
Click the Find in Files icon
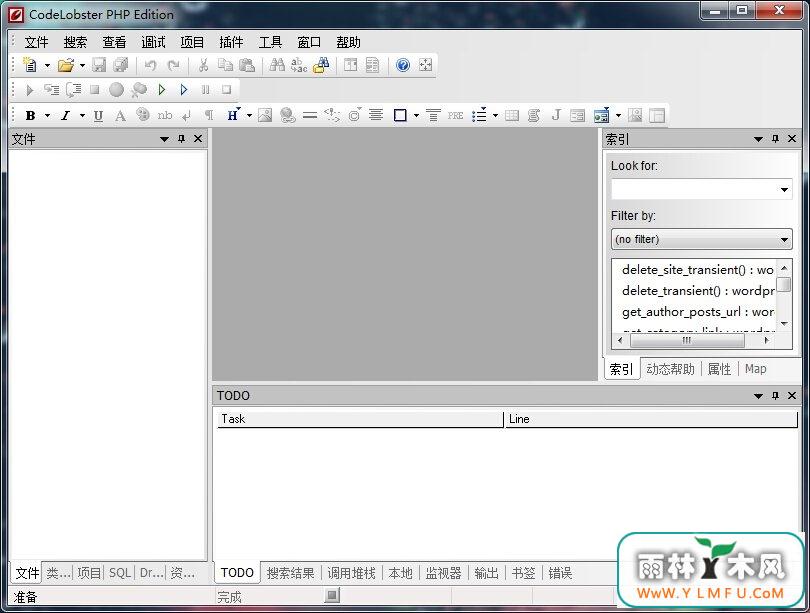pos(321,65)
